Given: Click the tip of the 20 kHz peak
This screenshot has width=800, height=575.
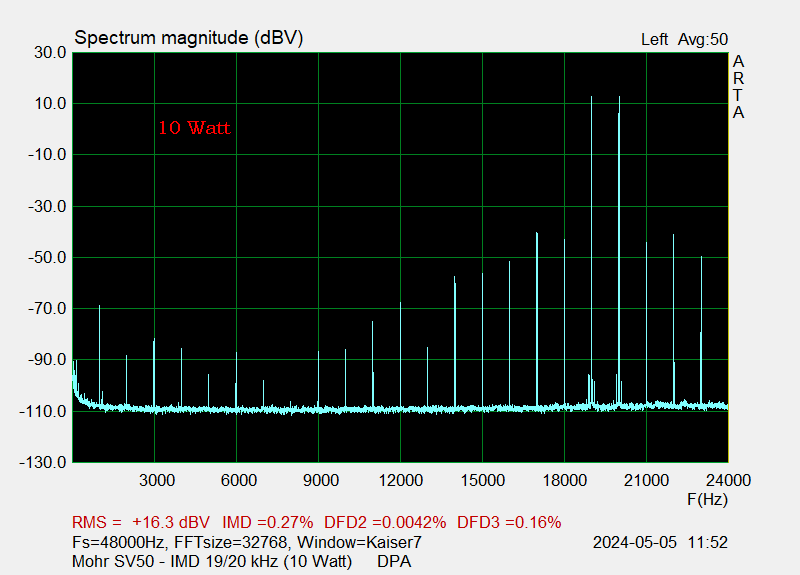Looking at the screenshot, I should pyautogui.click(x=619, y=98).
